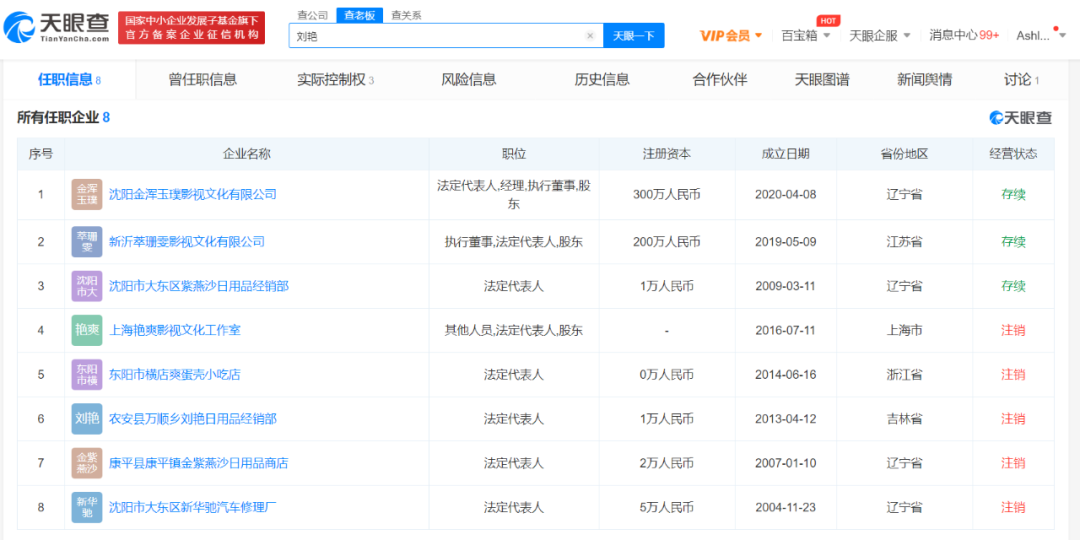1080x540 pixels.
Task: Click the 职位 column header
Action: (514, 154)
